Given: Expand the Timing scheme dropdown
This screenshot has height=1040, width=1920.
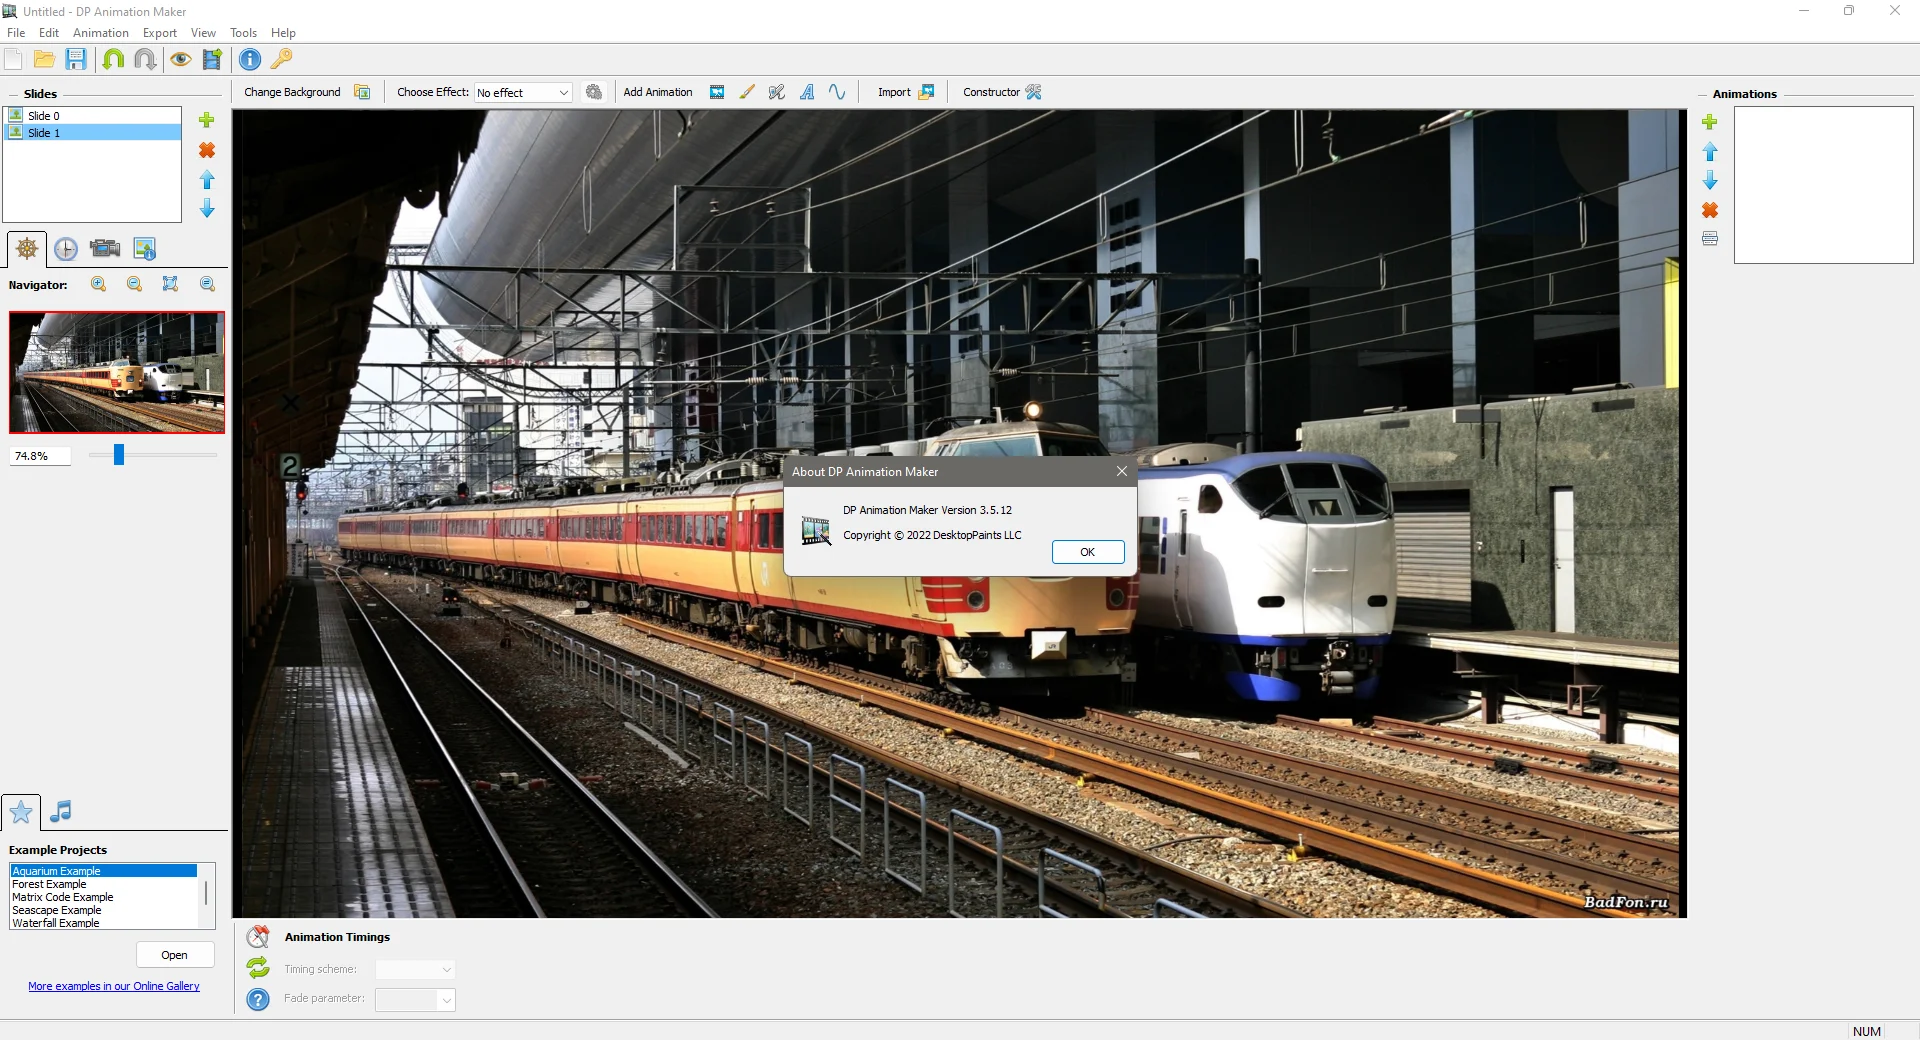Looking at the screenshot, I should click(415, 969).
